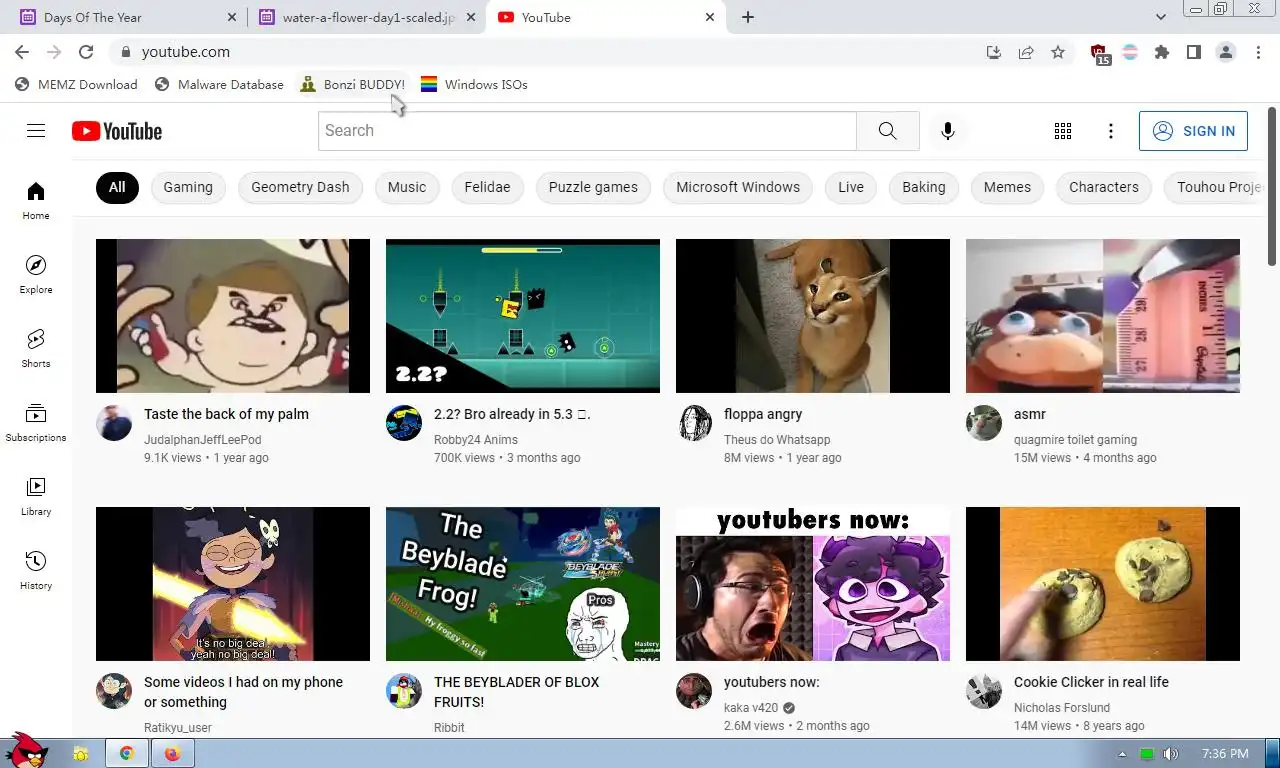Image resolution: width=1280 pixels, height=768 pixels.
Task: Open Cookie Clicker in real life title
Action: click(1091, 682)
